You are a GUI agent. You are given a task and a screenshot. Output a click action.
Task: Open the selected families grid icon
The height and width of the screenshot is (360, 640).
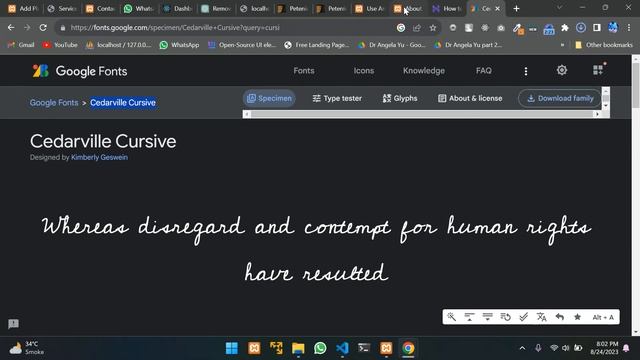pos(598,70)
